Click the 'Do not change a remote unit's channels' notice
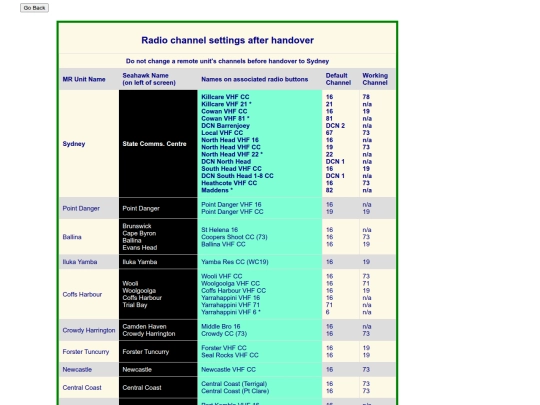 [x=227, y=61]
